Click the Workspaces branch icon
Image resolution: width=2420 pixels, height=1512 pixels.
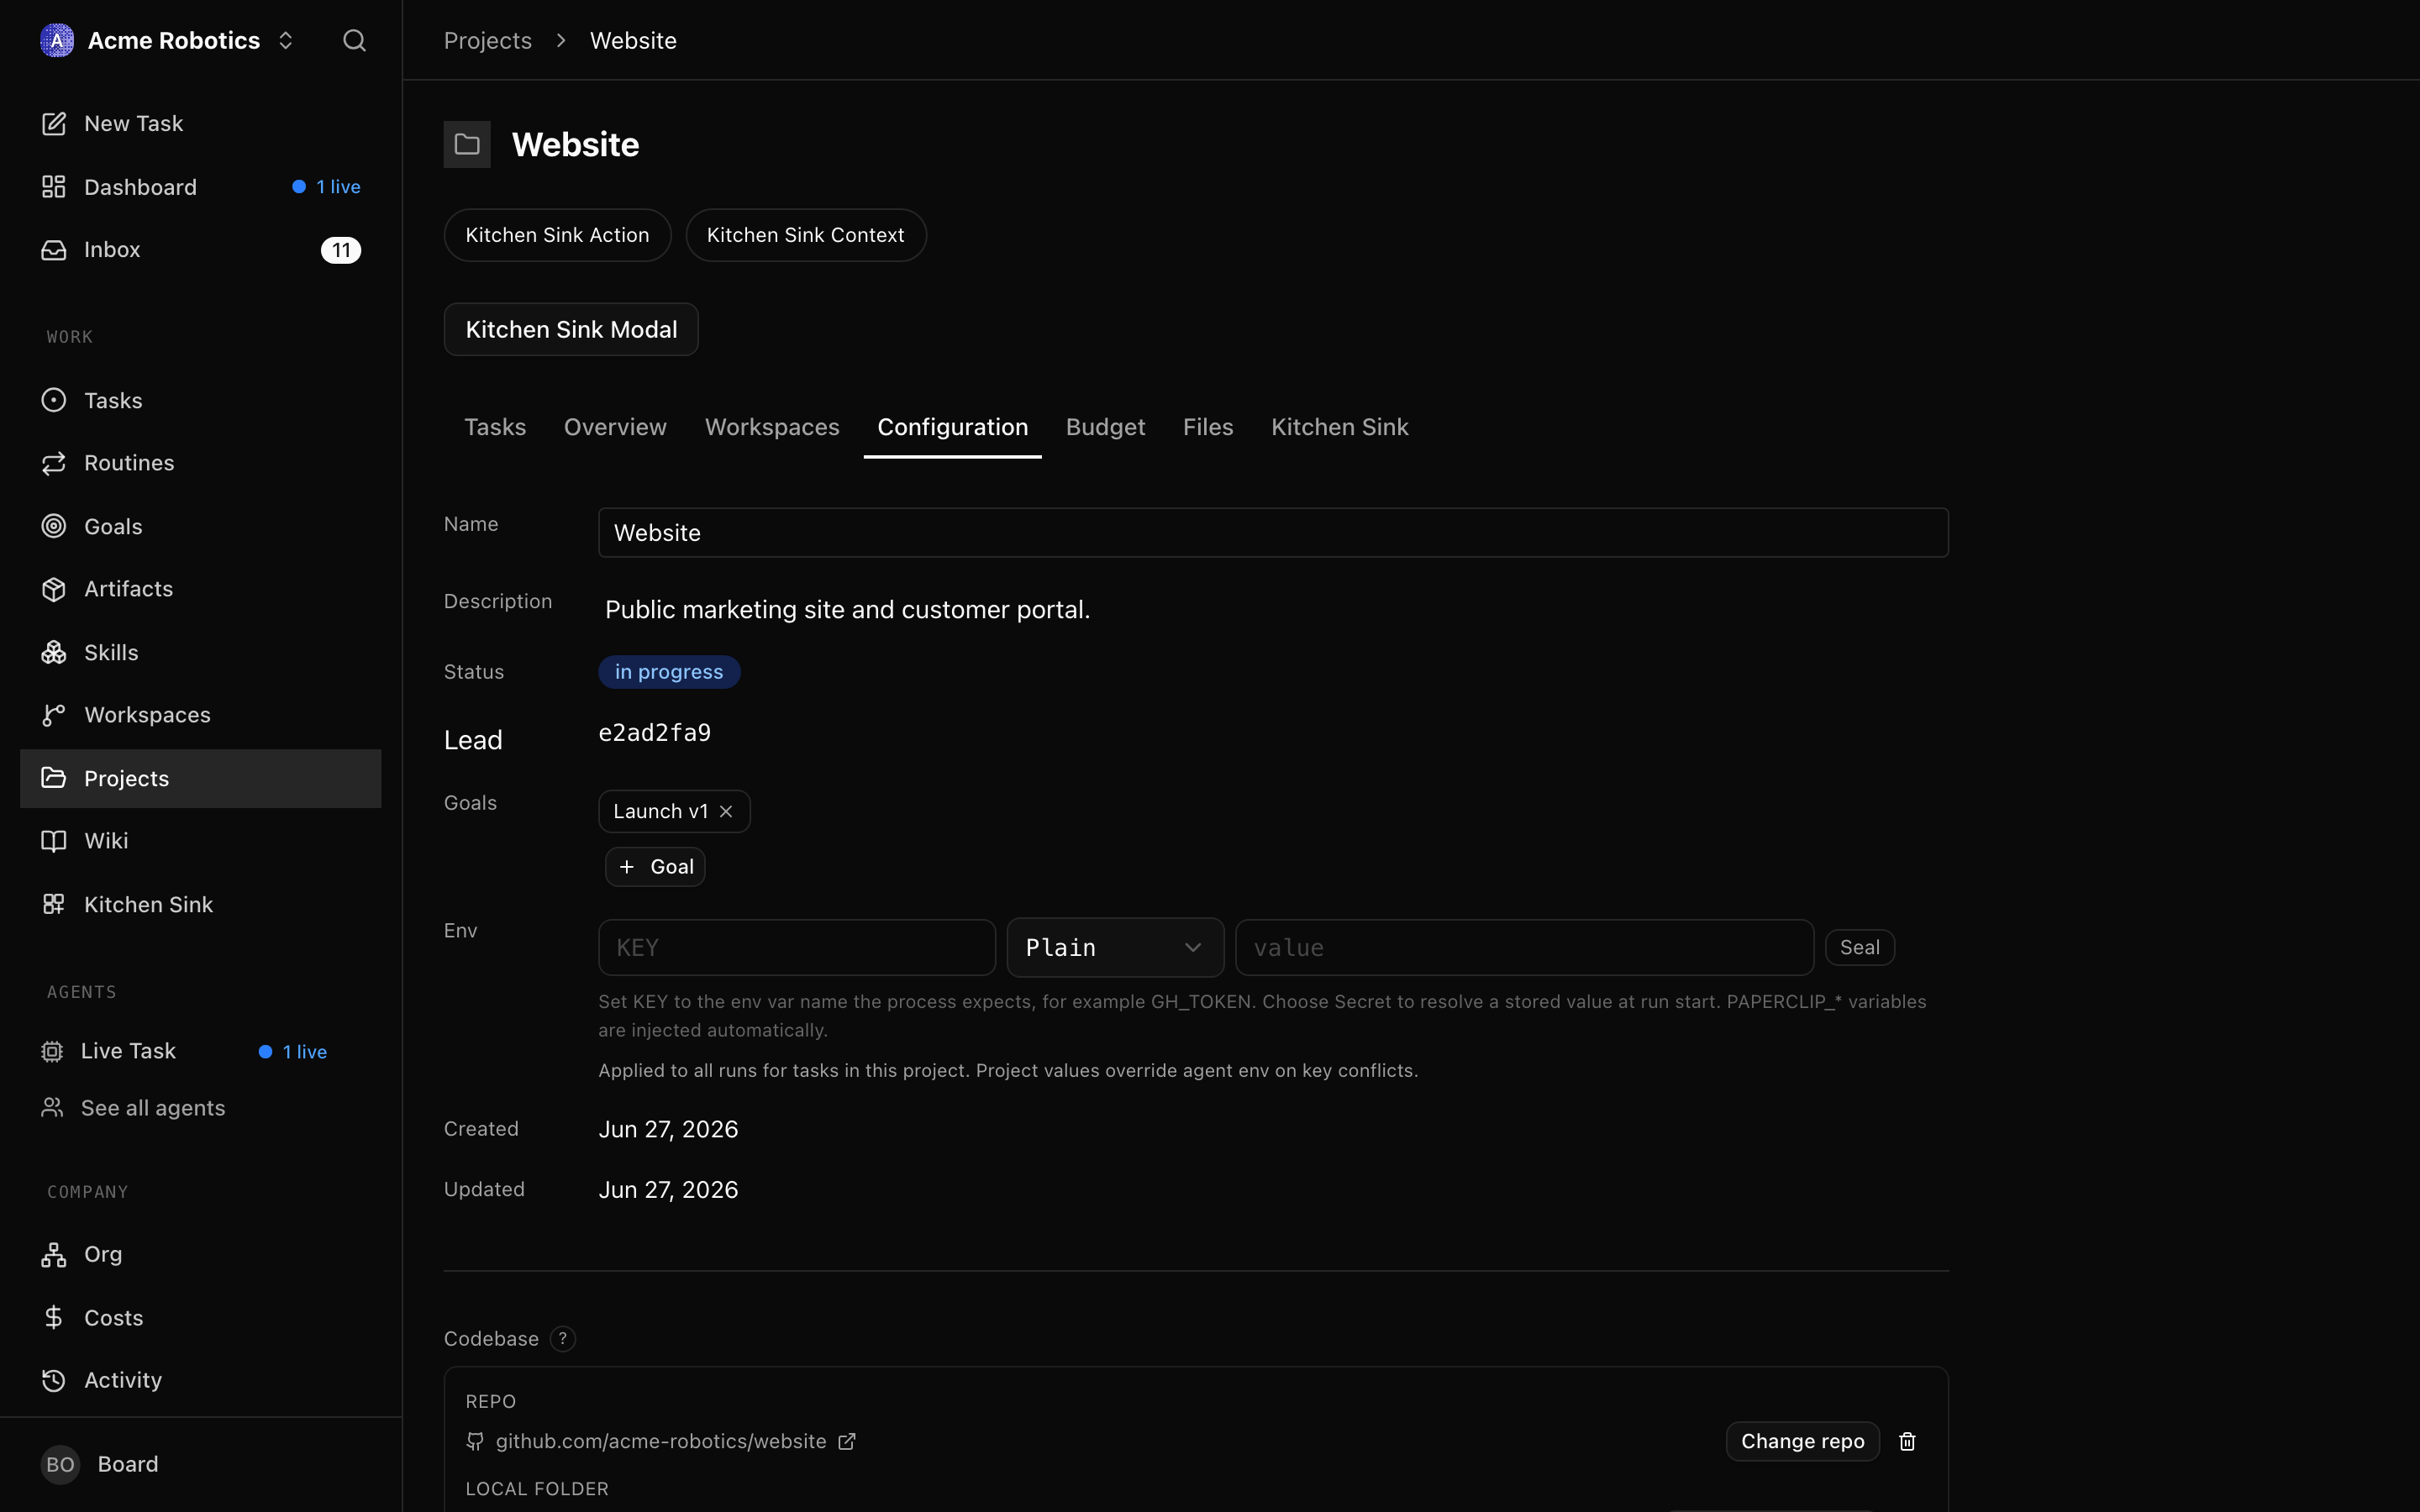[54, 715]
